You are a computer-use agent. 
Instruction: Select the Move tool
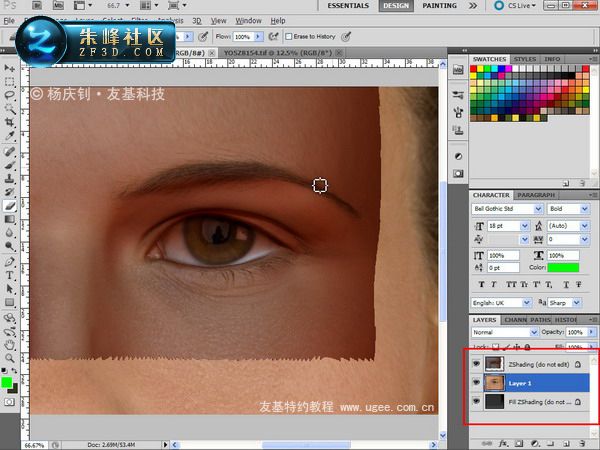(x=9, y=68)
